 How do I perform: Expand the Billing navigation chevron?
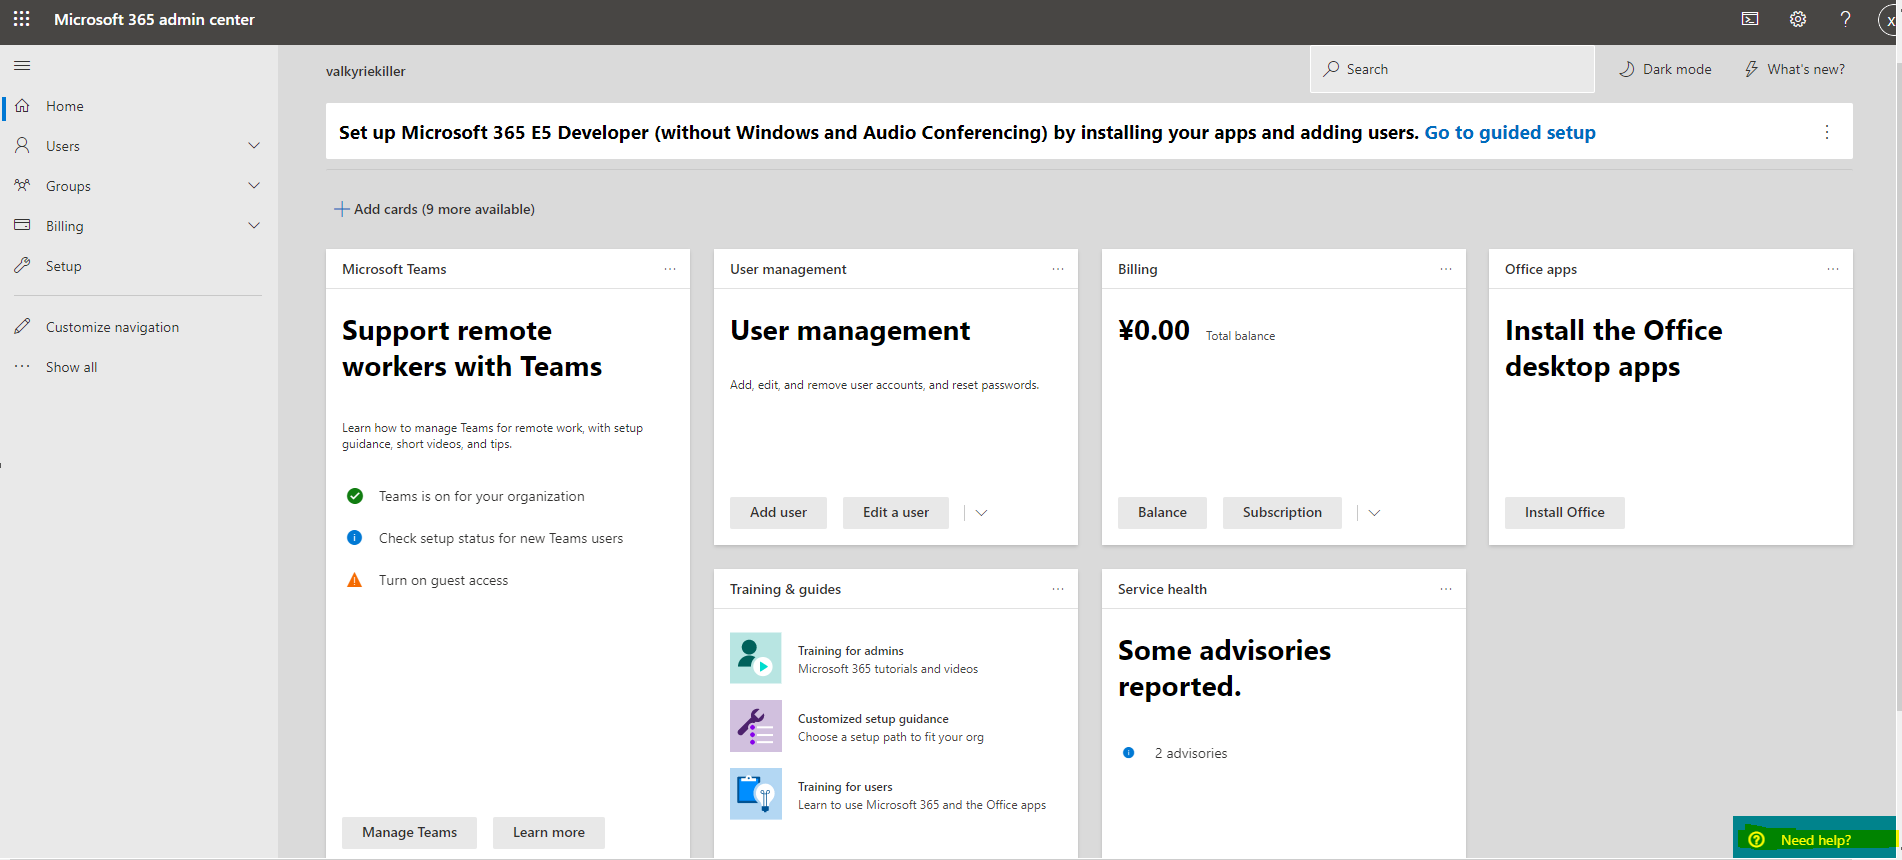click(254, 226)
